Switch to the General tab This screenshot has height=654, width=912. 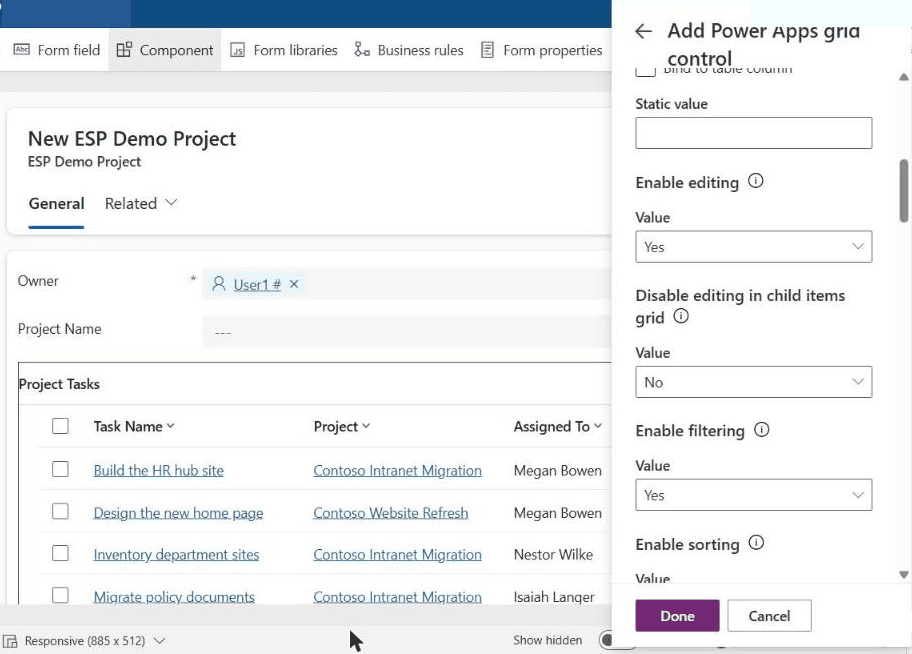click(x=56, y=204)
